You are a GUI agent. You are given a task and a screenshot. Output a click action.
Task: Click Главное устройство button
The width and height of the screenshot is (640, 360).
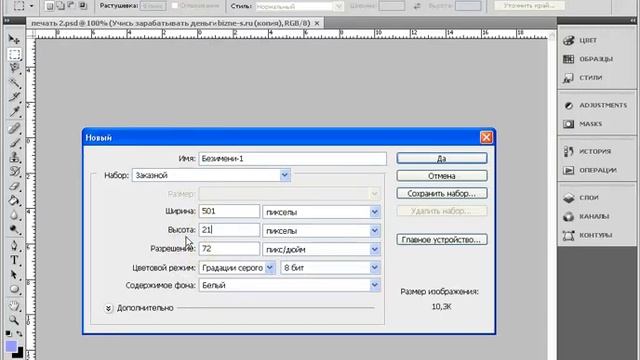(442, 240)
